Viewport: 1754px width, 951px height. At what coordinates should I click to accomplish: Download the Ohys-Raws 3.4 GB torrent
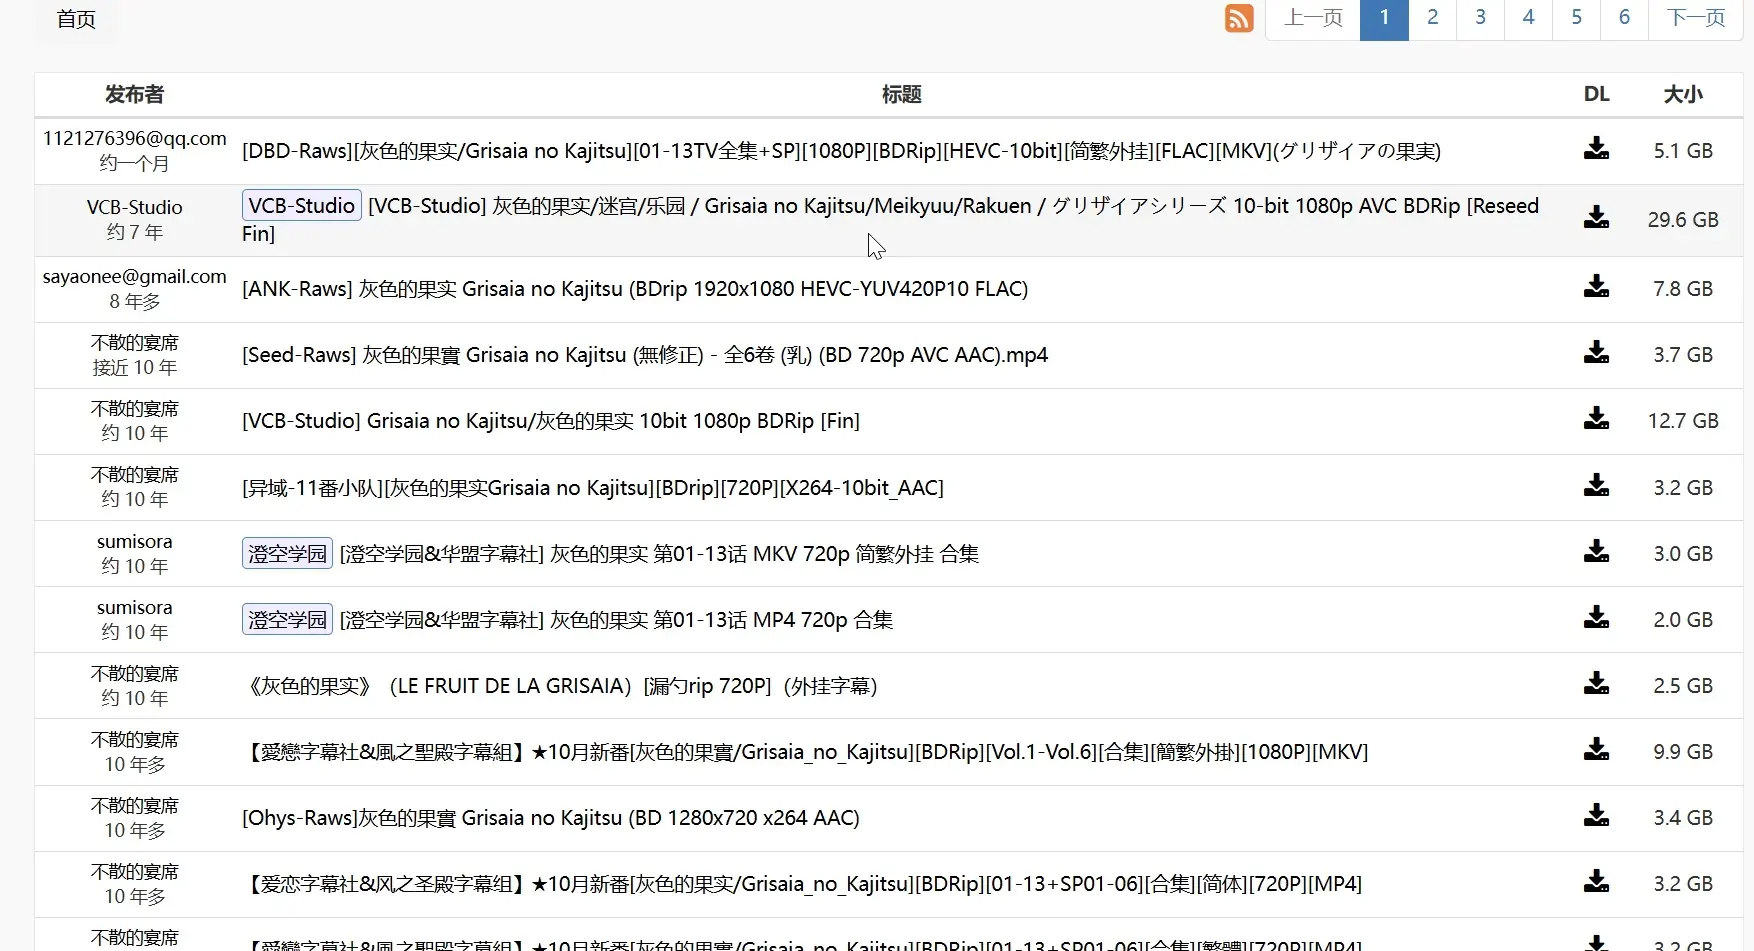coord(1596,816)
